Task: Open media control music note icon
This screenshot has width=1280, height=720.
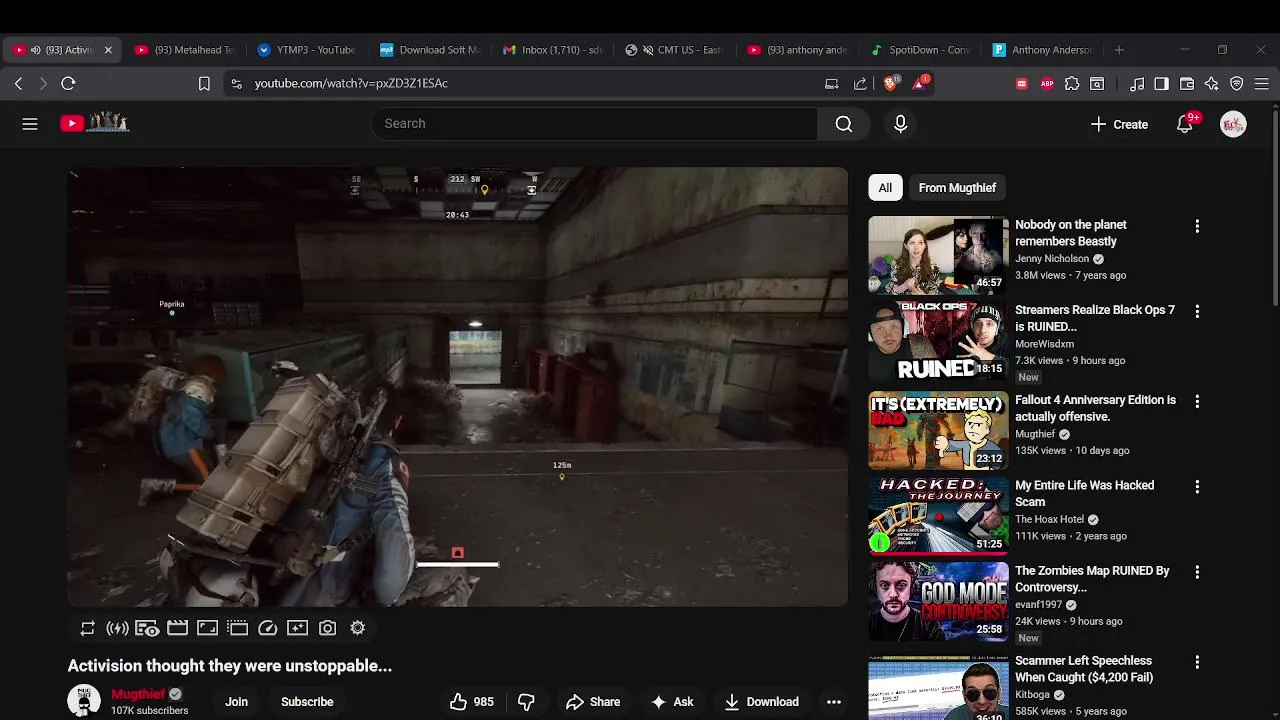Action: click(1136, 84)
